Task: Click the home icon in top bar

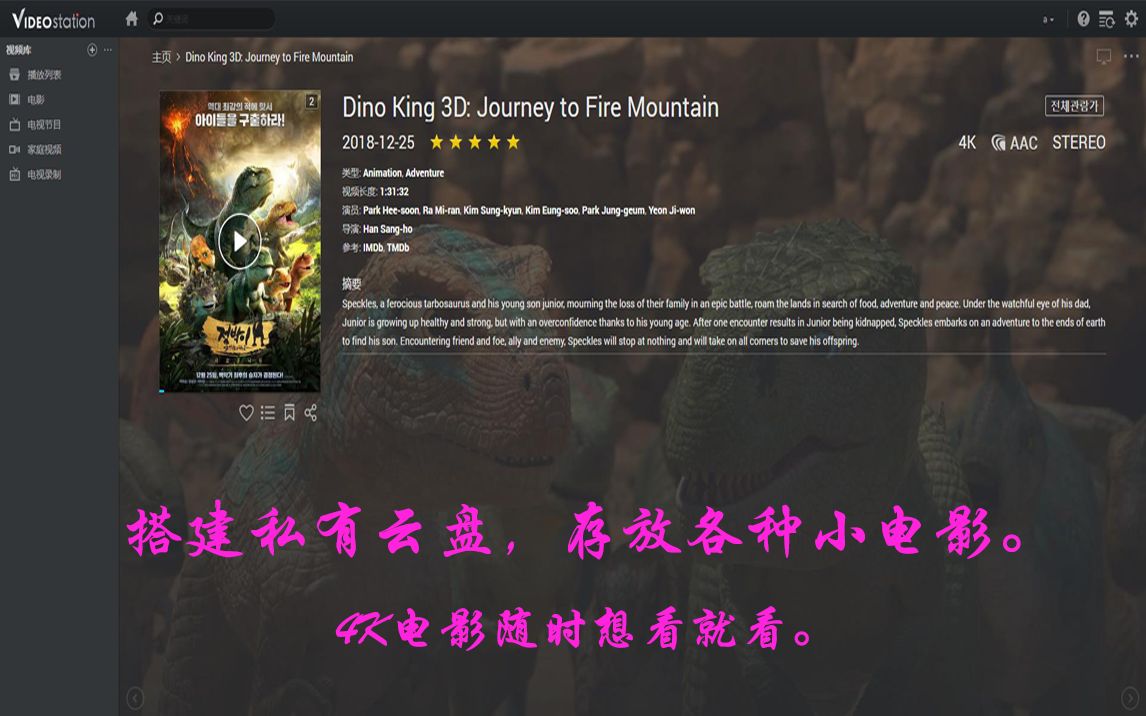Action: coord(132,18)
